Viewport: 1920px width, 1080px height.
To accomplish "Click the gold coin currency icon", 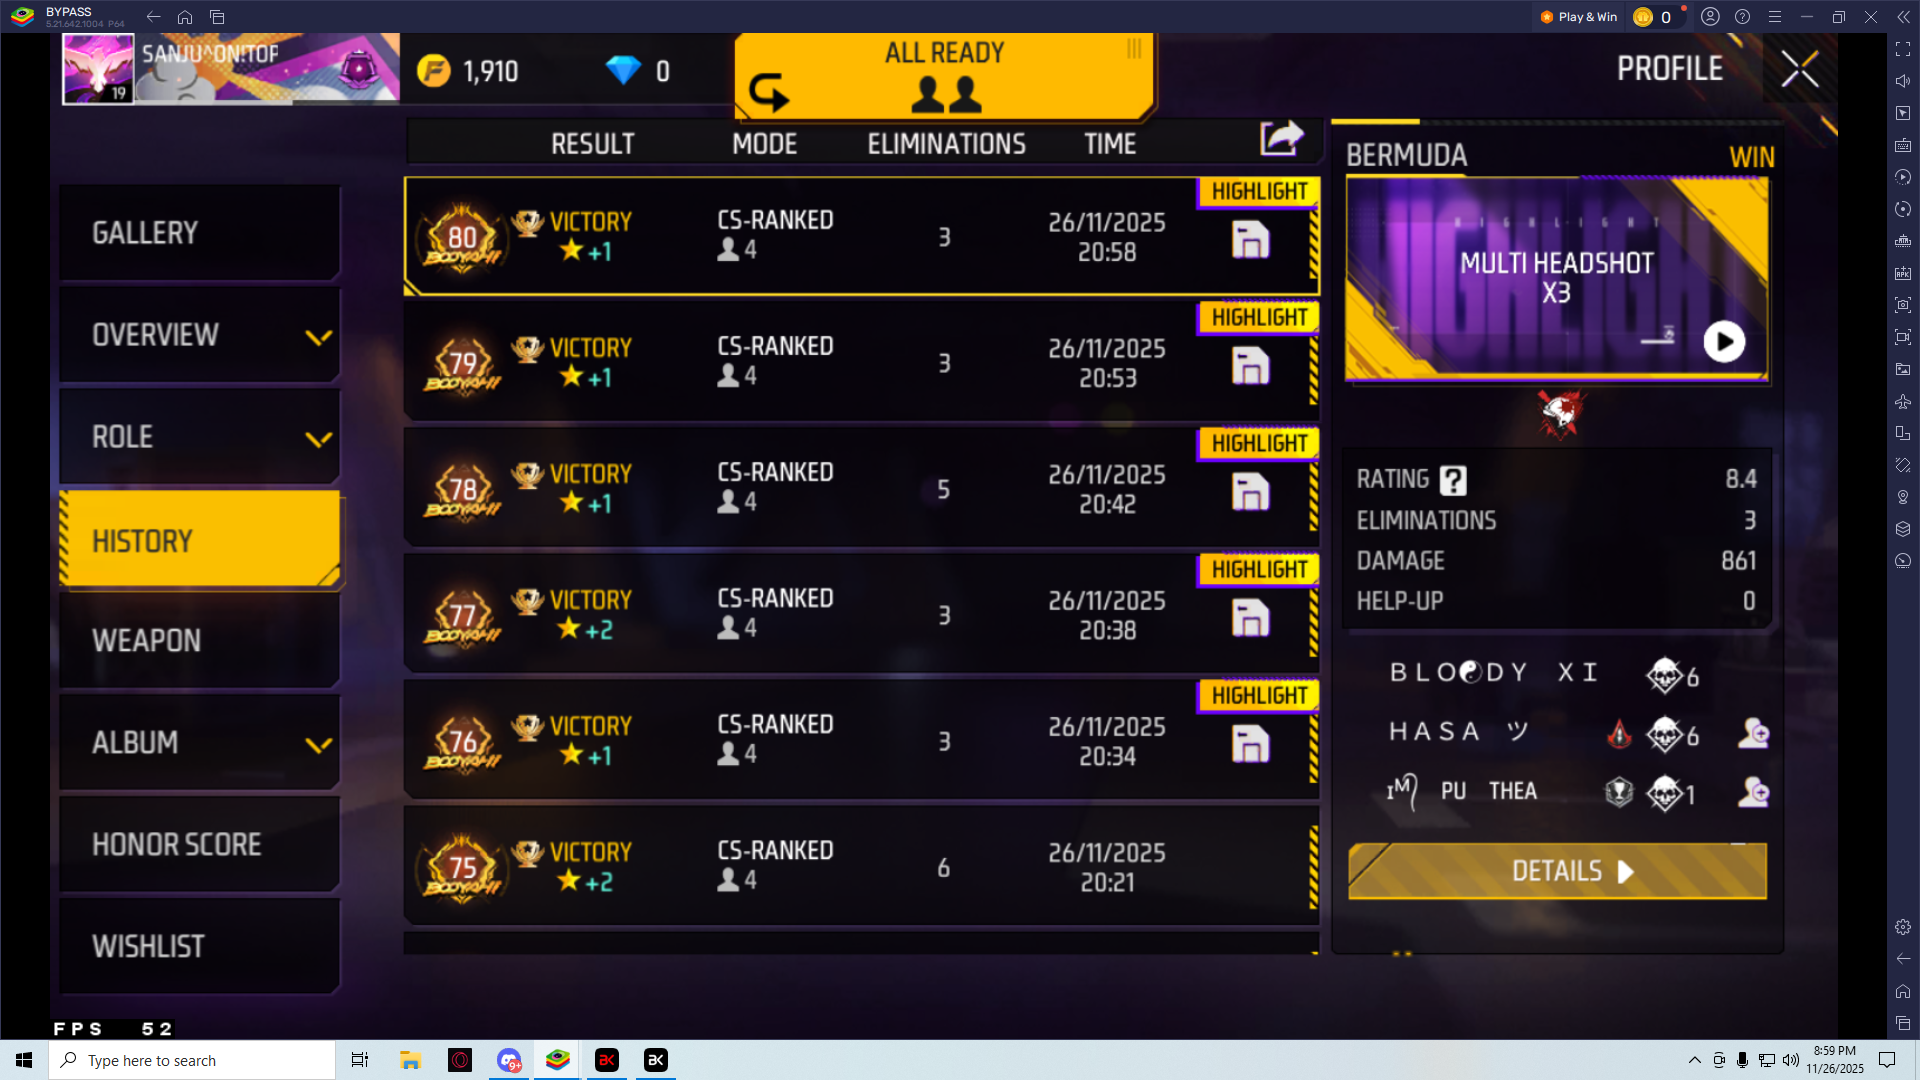I will 434,70.
